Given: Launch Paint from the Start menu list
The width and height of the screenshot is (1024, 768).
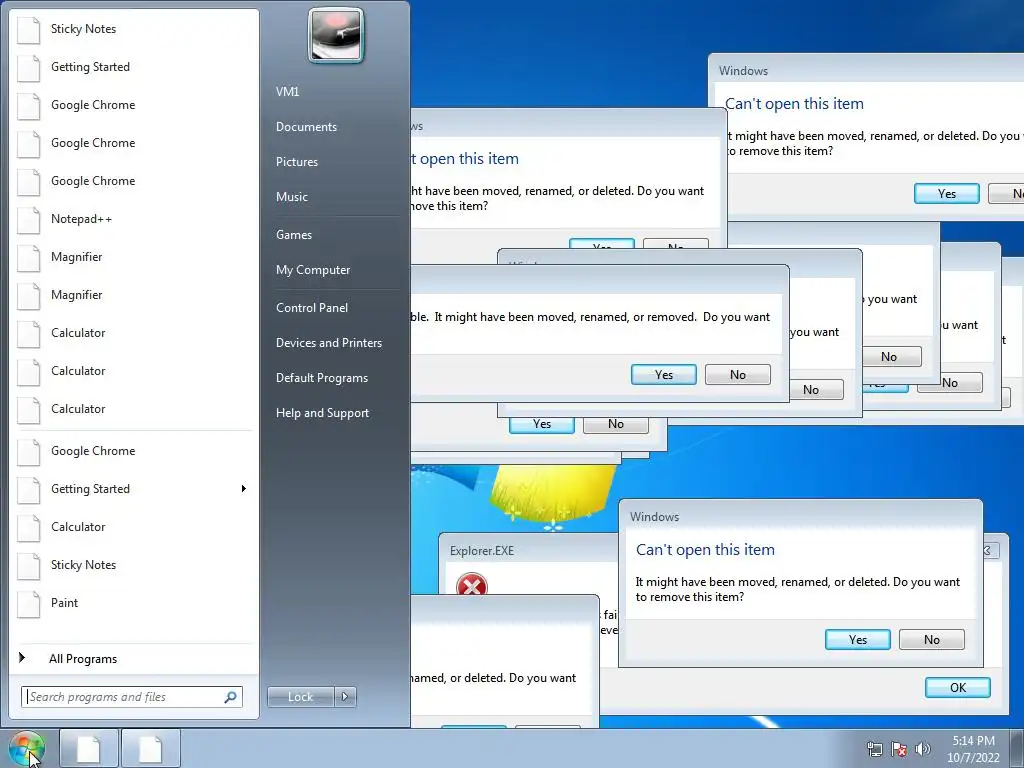Looking at the screenshot, I should [x=134, y=603].
